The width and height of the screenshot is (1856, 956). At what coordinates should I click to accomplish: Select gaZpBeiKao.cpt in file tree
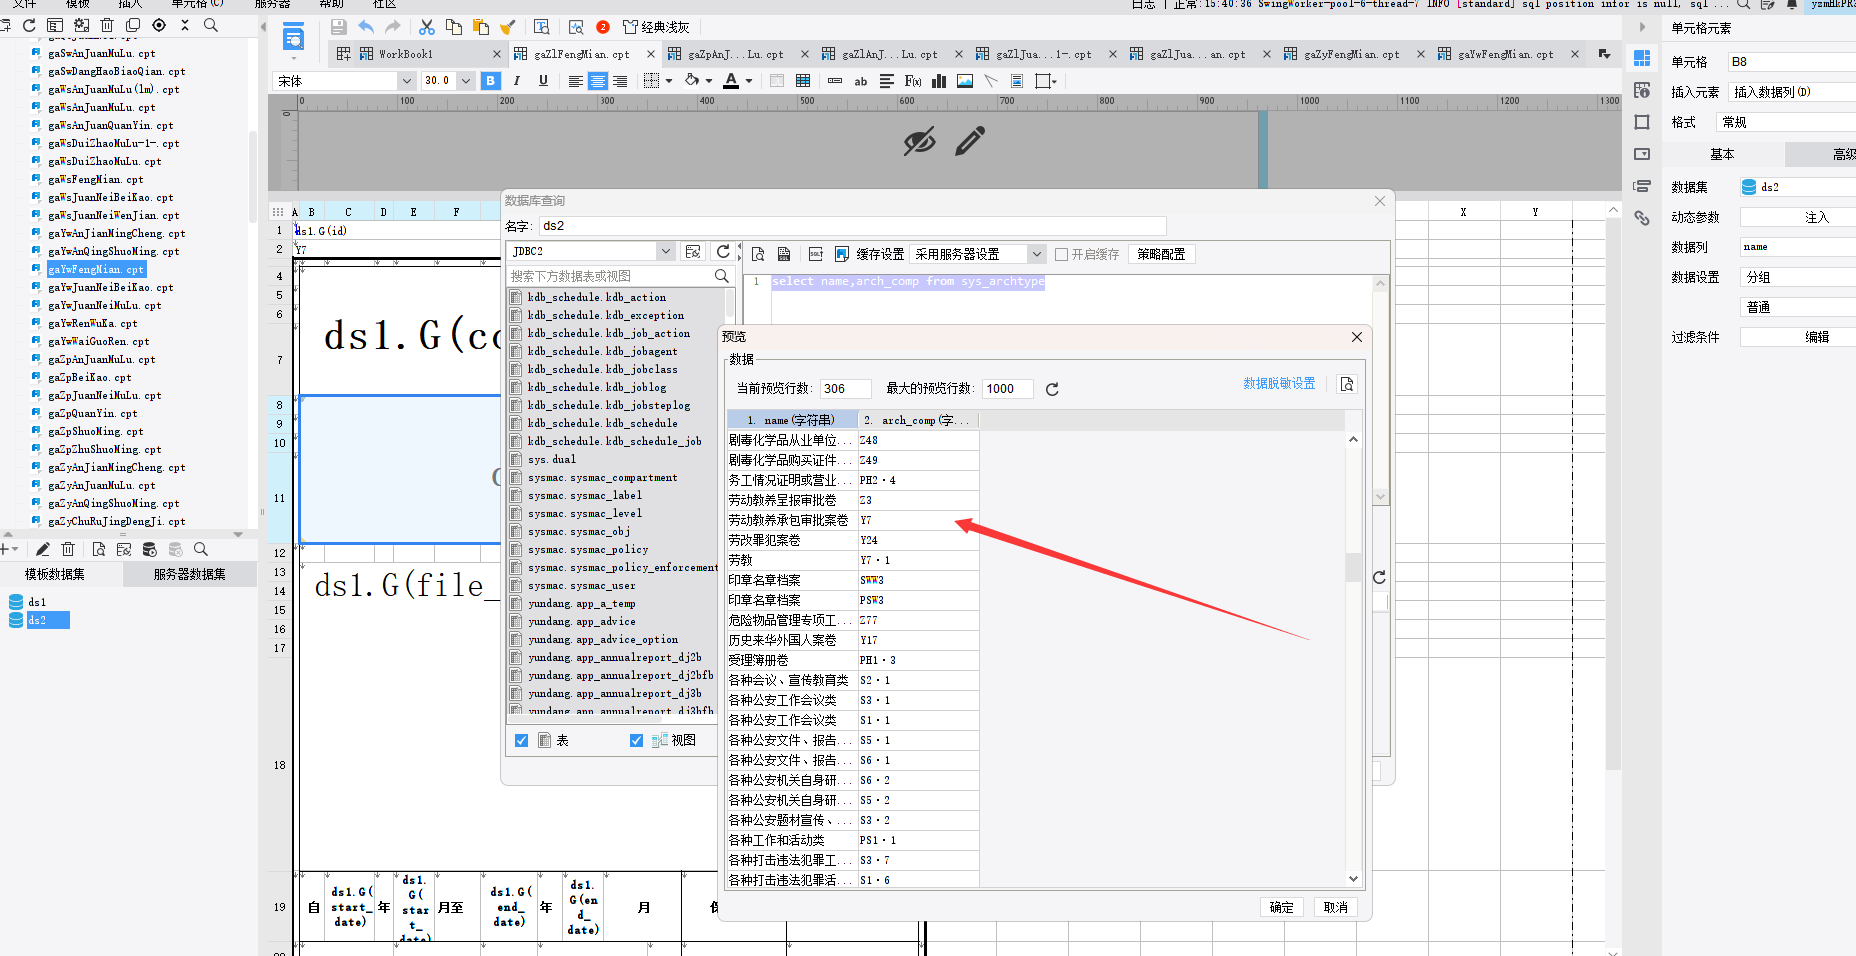coord(89,378)
